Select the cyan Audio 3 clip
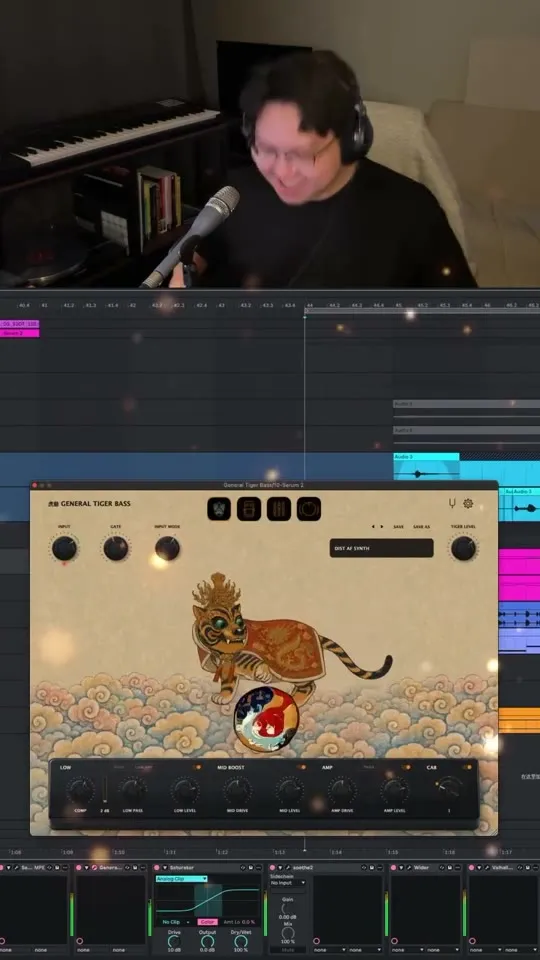Viewport: 540px width, 960px height. (x=426, y=469)
